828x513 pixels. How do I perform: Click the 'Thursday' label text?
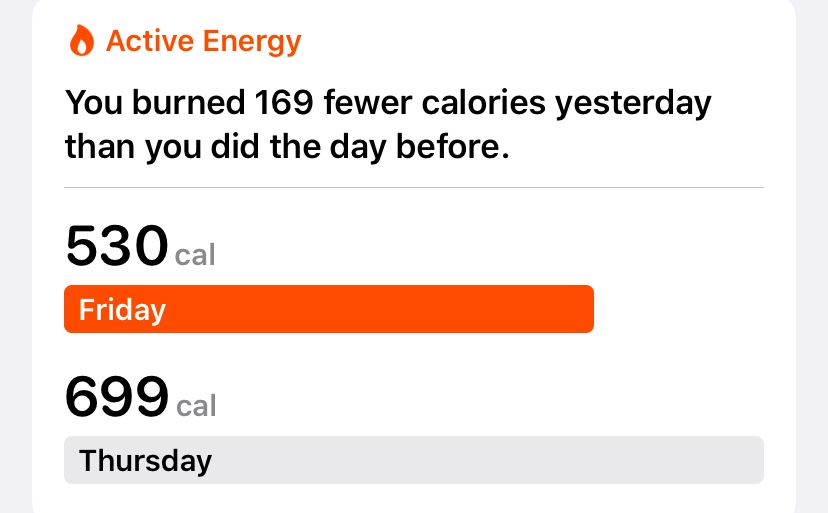pyautogui.click(x=145, y=461)
